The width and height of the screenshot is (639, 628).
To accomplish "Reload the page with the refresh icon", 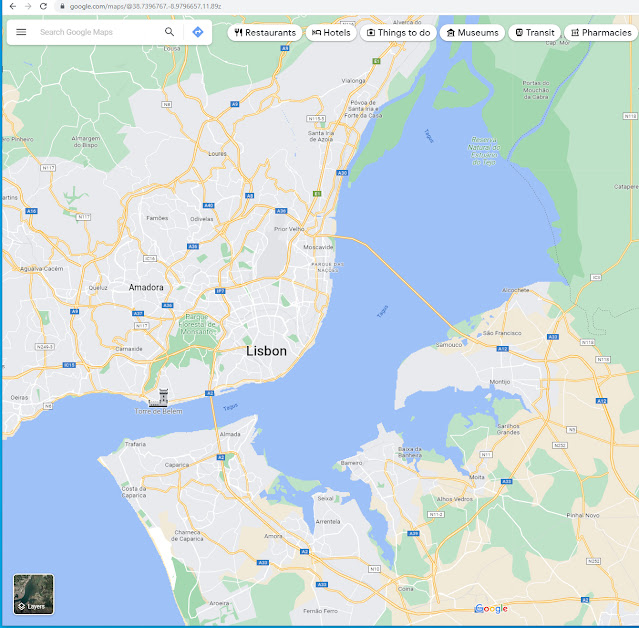I will pos(43,7).
